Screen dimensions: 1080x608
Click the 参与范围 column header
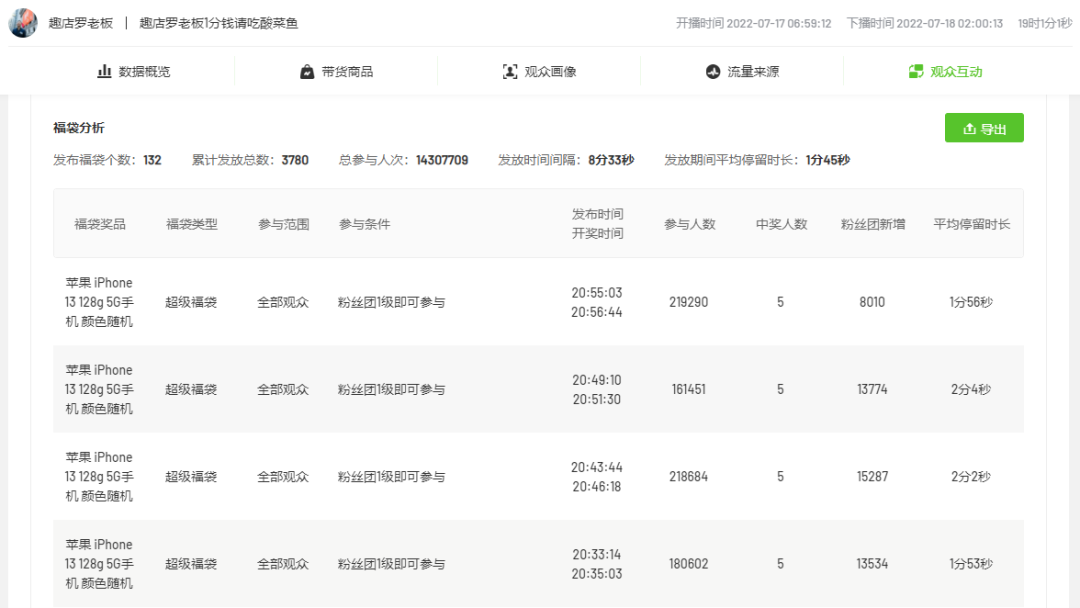tap(283, 224)
